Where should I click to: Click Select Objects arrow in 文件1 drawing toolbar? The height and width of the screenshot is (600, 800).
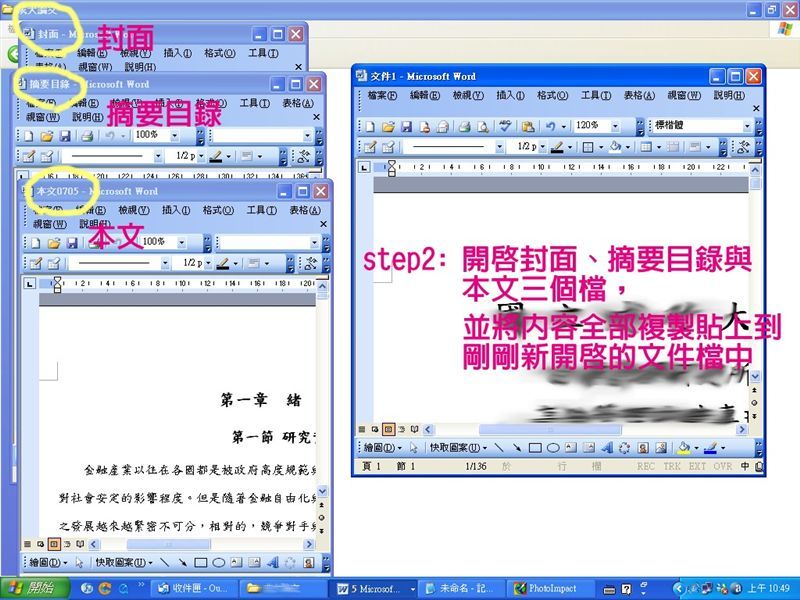tap(414, 448)
